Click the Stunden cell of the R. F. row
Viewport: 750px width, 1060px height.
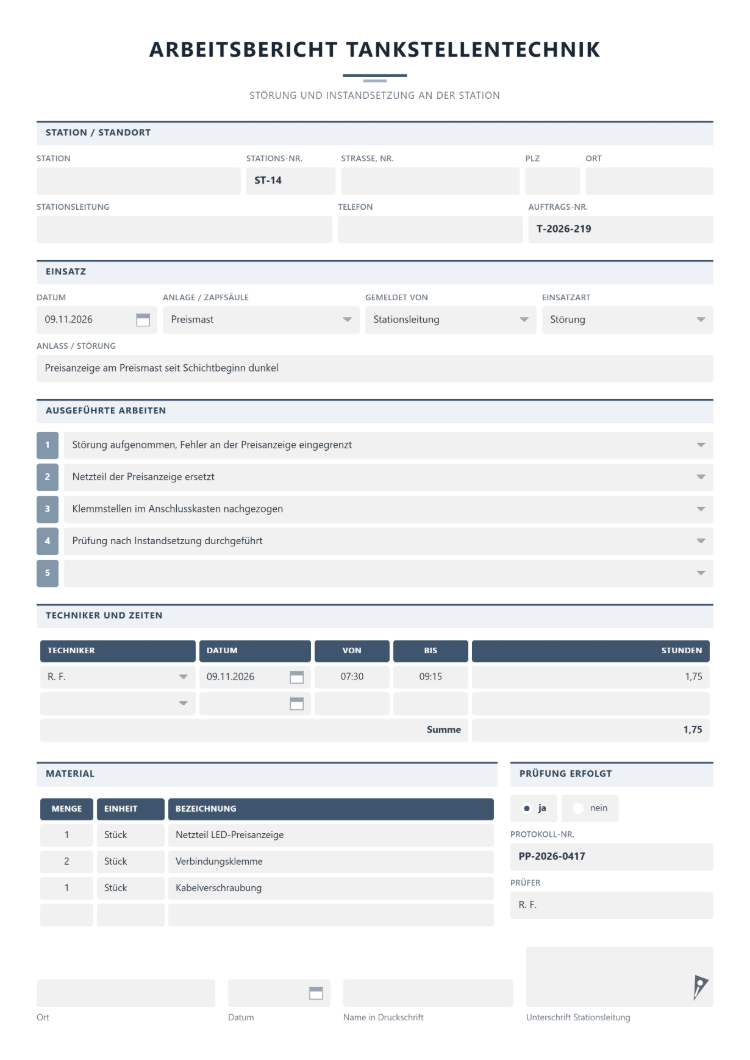(x=590, y=677)
